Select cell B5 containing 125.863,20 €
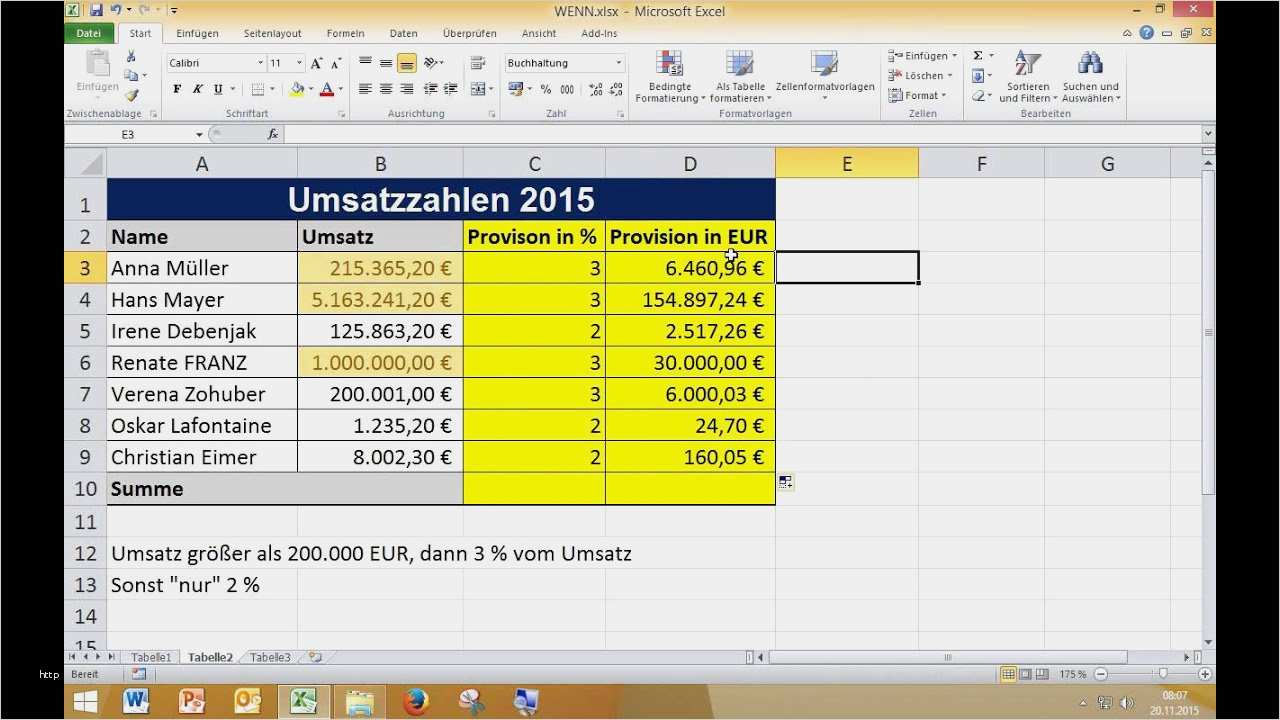 point(380,331)
